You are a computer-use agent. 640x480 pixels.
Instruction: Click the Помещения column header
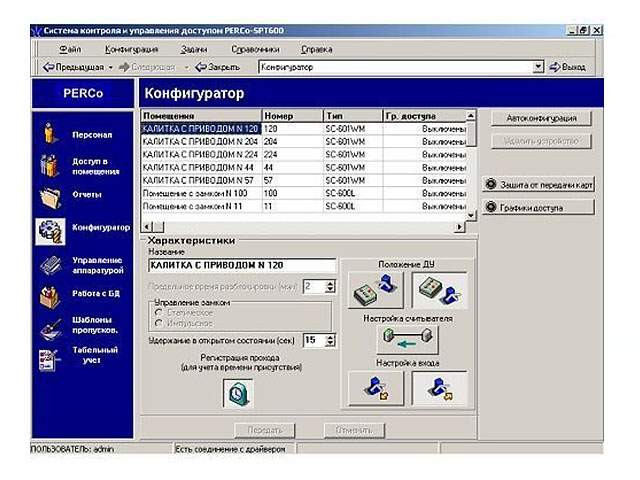[201, 116]
